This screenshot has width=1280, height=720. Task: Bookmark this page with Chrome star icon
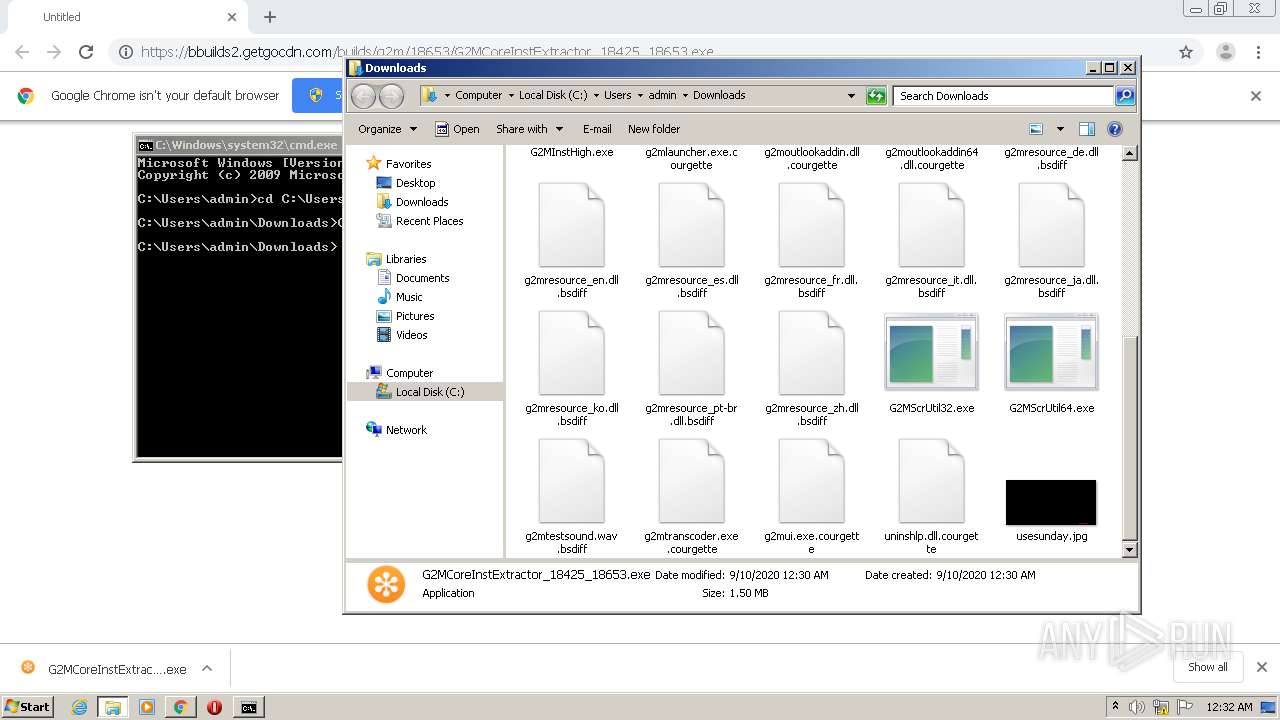tap(1186, 52)
